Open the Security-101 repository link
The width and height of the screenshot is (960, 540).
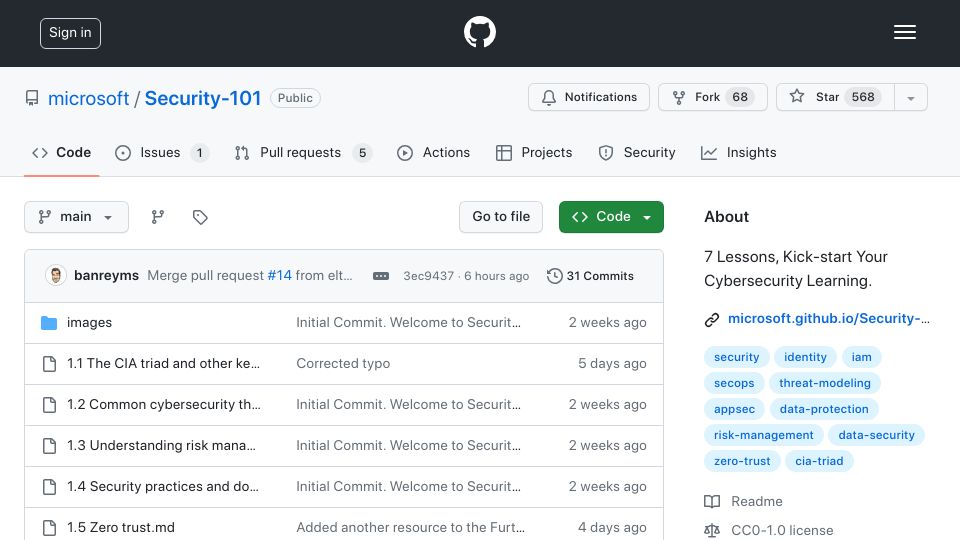[x=203, y=98]
